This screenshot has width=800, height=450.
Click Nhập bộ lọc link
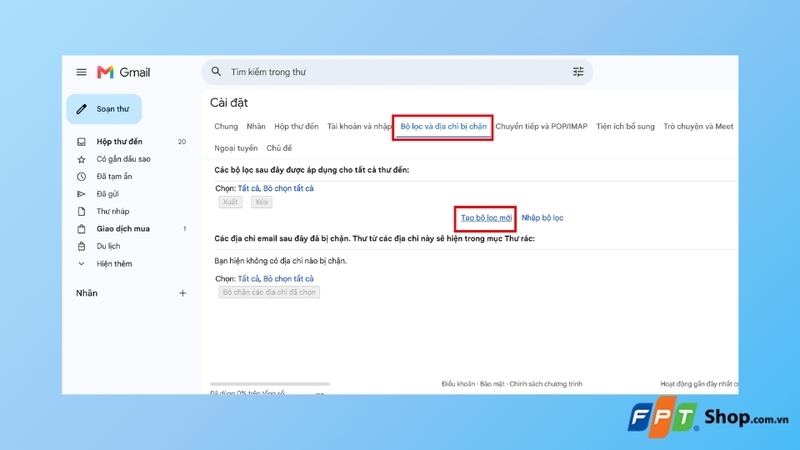pyautogui.click(x=542, y=218)
